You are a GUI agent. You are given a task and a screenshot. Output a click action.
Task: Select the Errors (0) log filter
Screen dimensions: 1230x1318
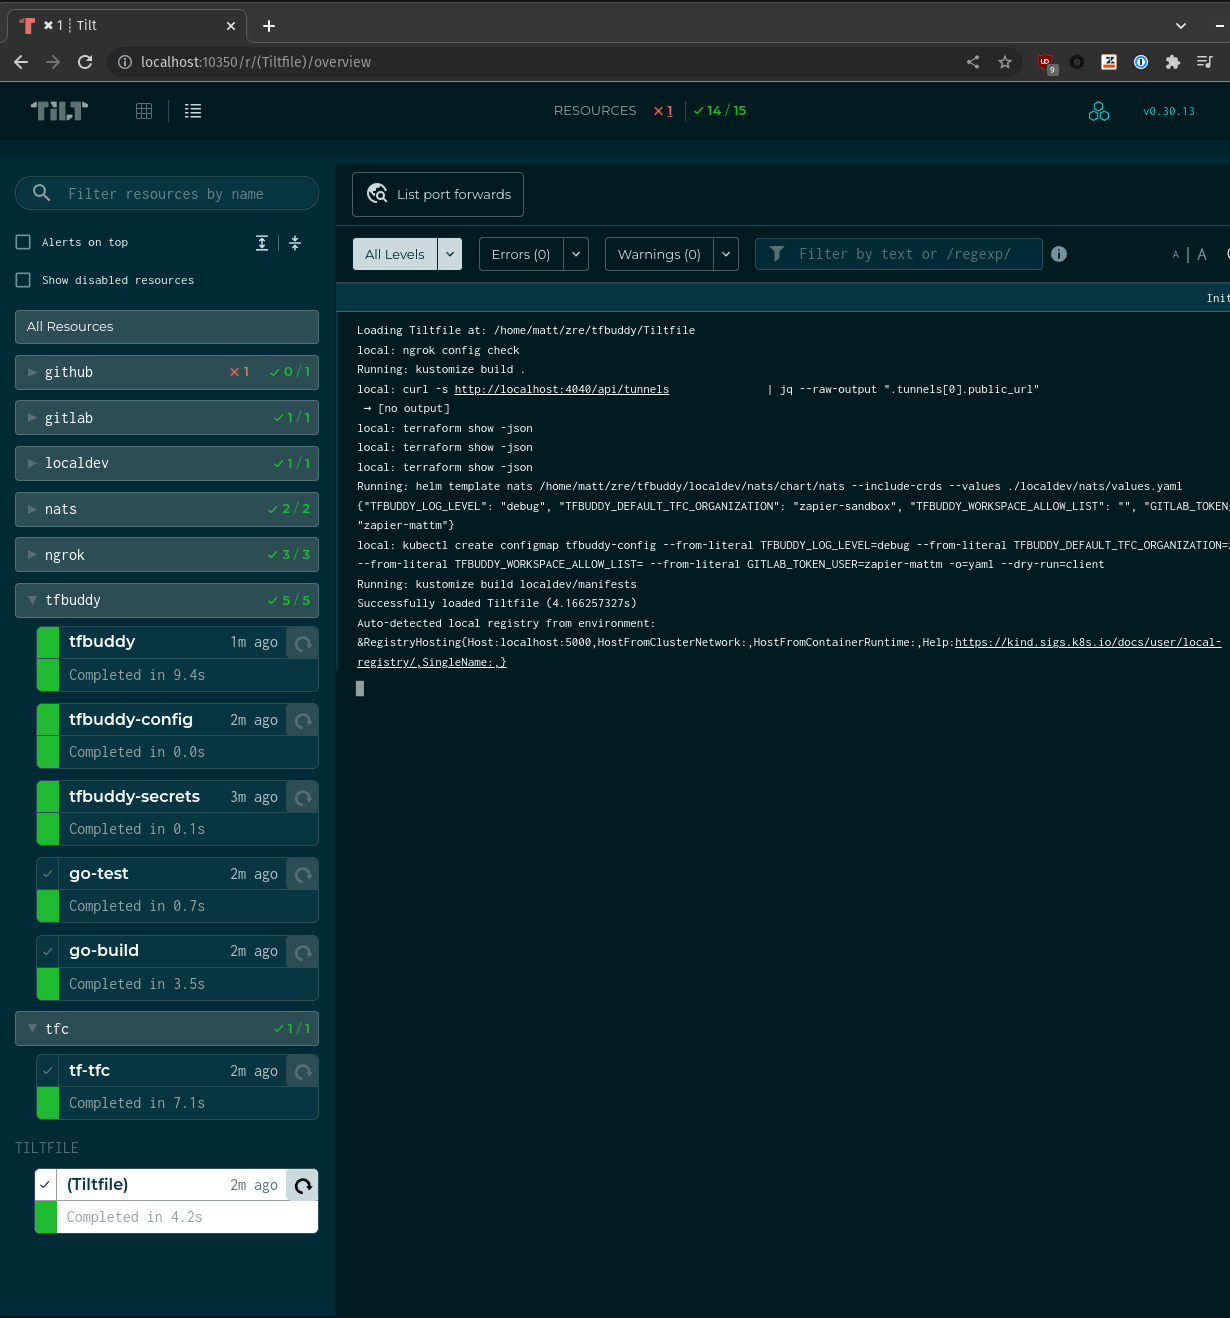pyautogui.click(x=521, y=254)
